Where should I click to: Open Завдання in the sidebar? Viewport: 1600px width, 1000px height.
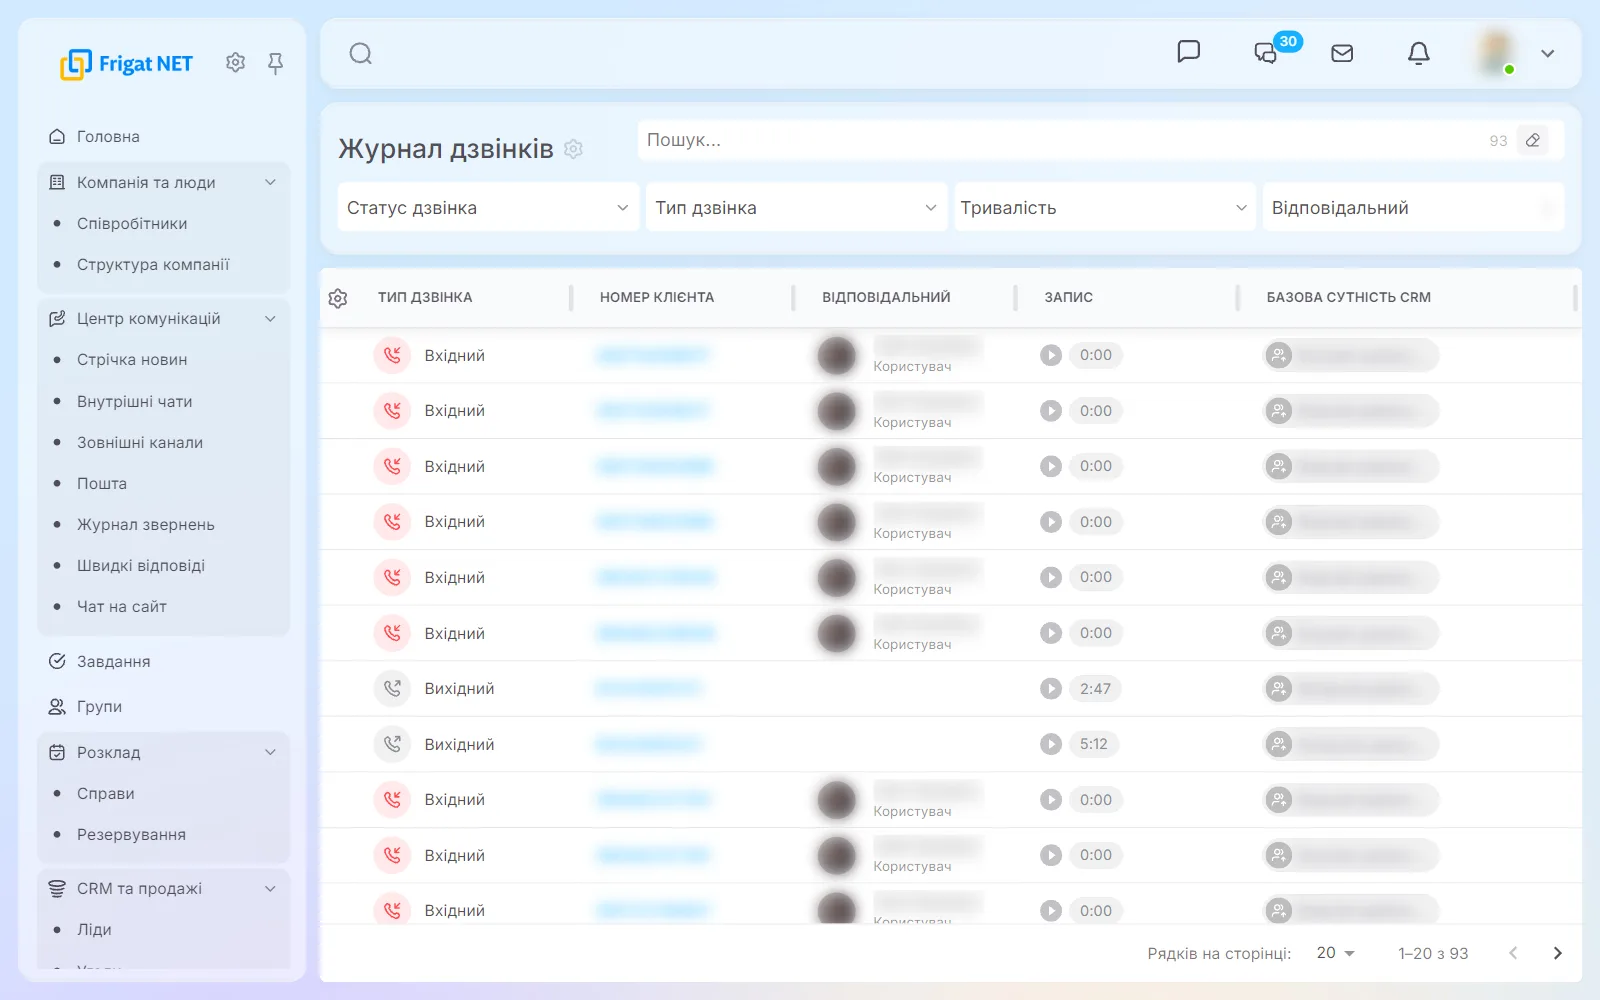pos(113,662)
